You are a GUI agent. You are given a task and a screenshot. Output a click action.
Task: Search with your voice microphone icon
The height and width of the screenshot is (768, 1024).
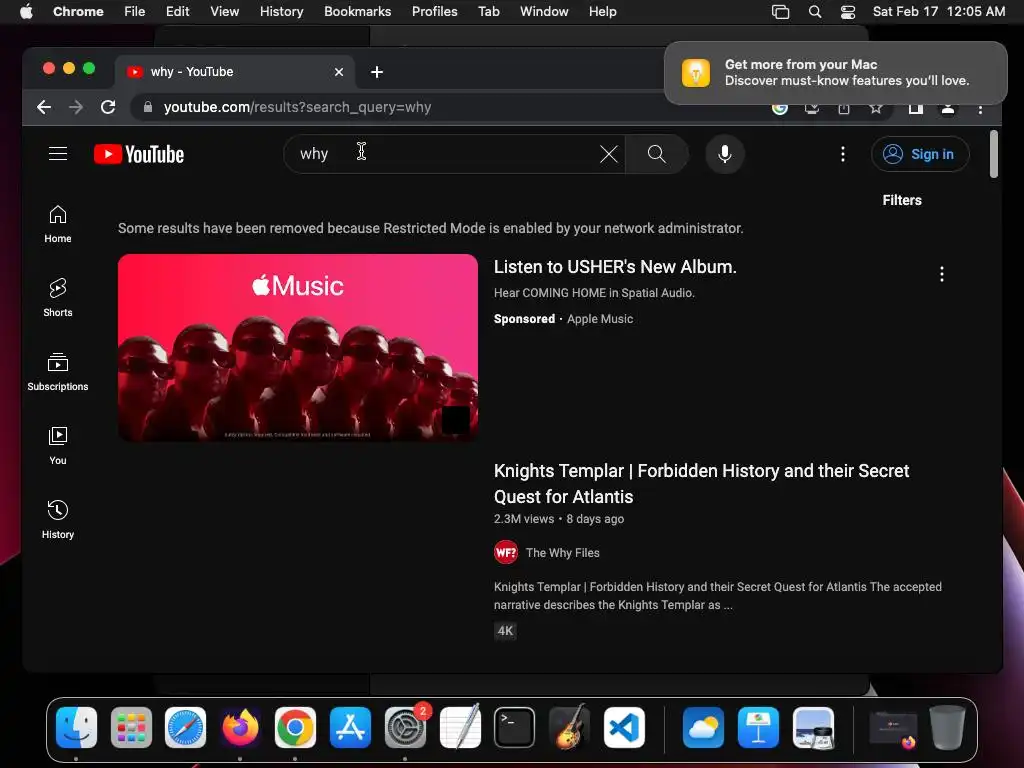click(x=724, y=154)
